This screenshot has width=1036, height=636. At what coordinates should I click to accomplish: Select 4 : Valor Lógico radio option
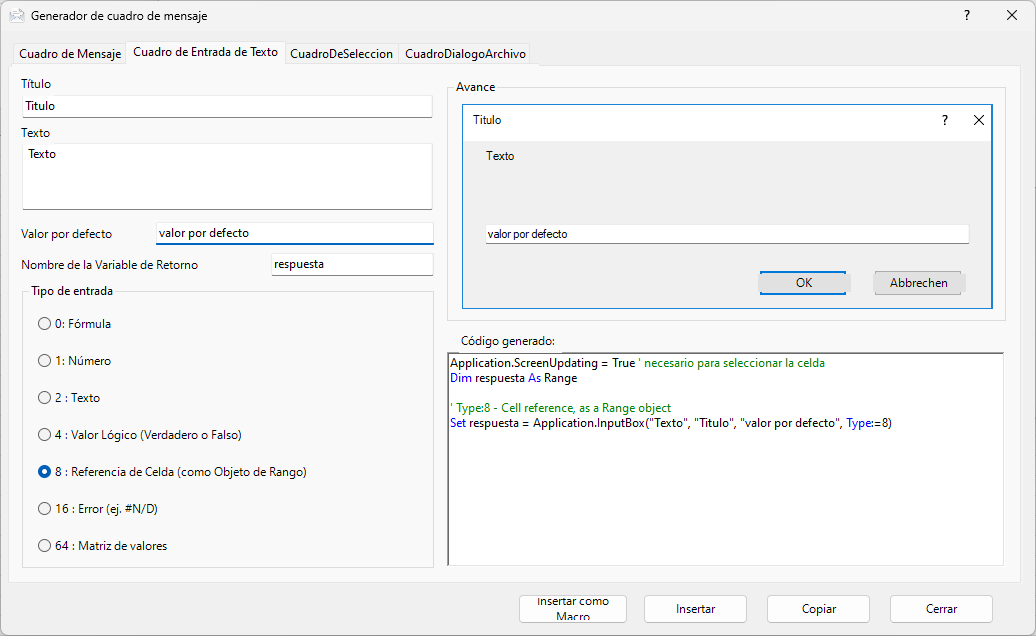click(140, 435)
